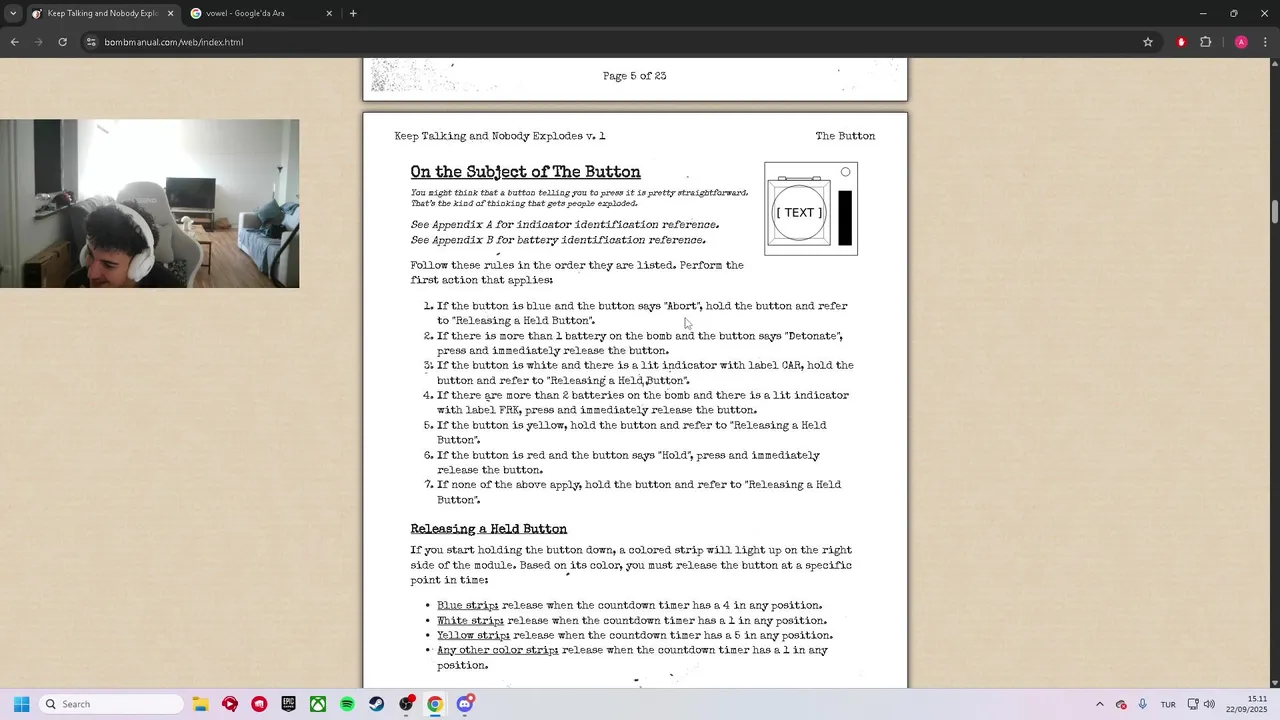Image resolution: width=1280 pixels, height=720 pixels.
Task: Click the 'White strip:' release instruction
Action: pos(632,621)
